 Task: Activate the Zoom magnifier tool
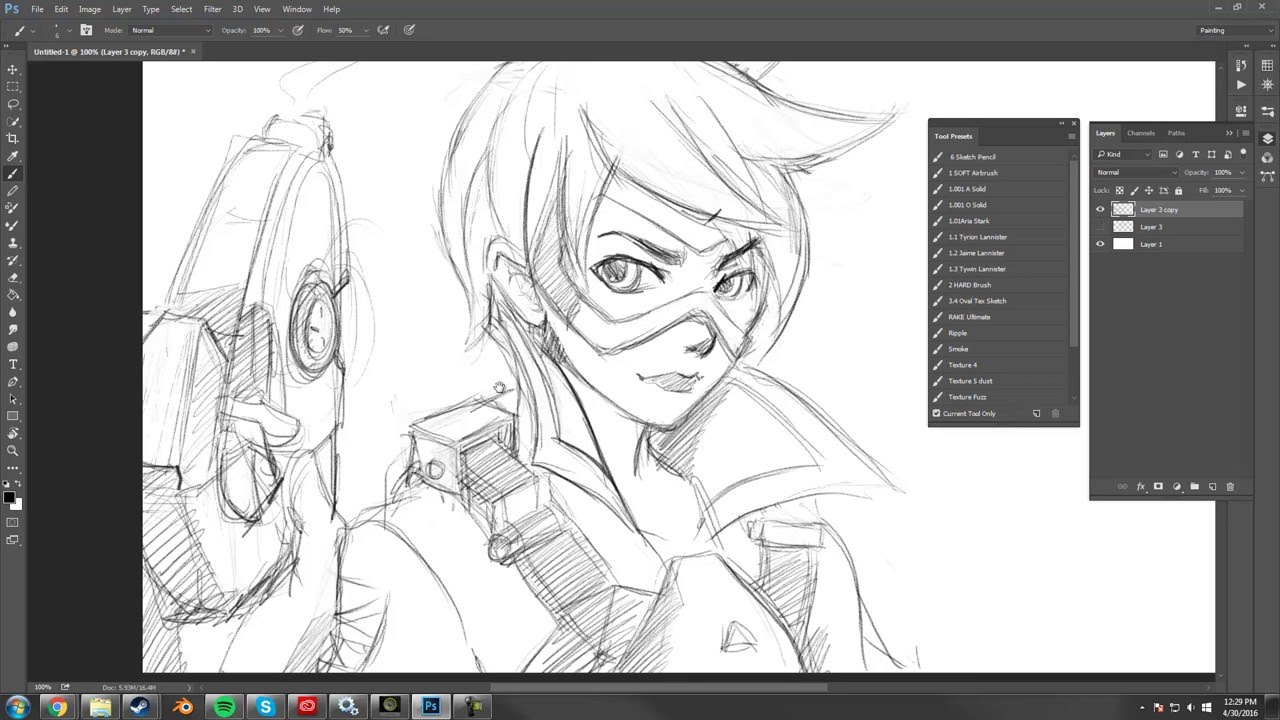(13, 451)
